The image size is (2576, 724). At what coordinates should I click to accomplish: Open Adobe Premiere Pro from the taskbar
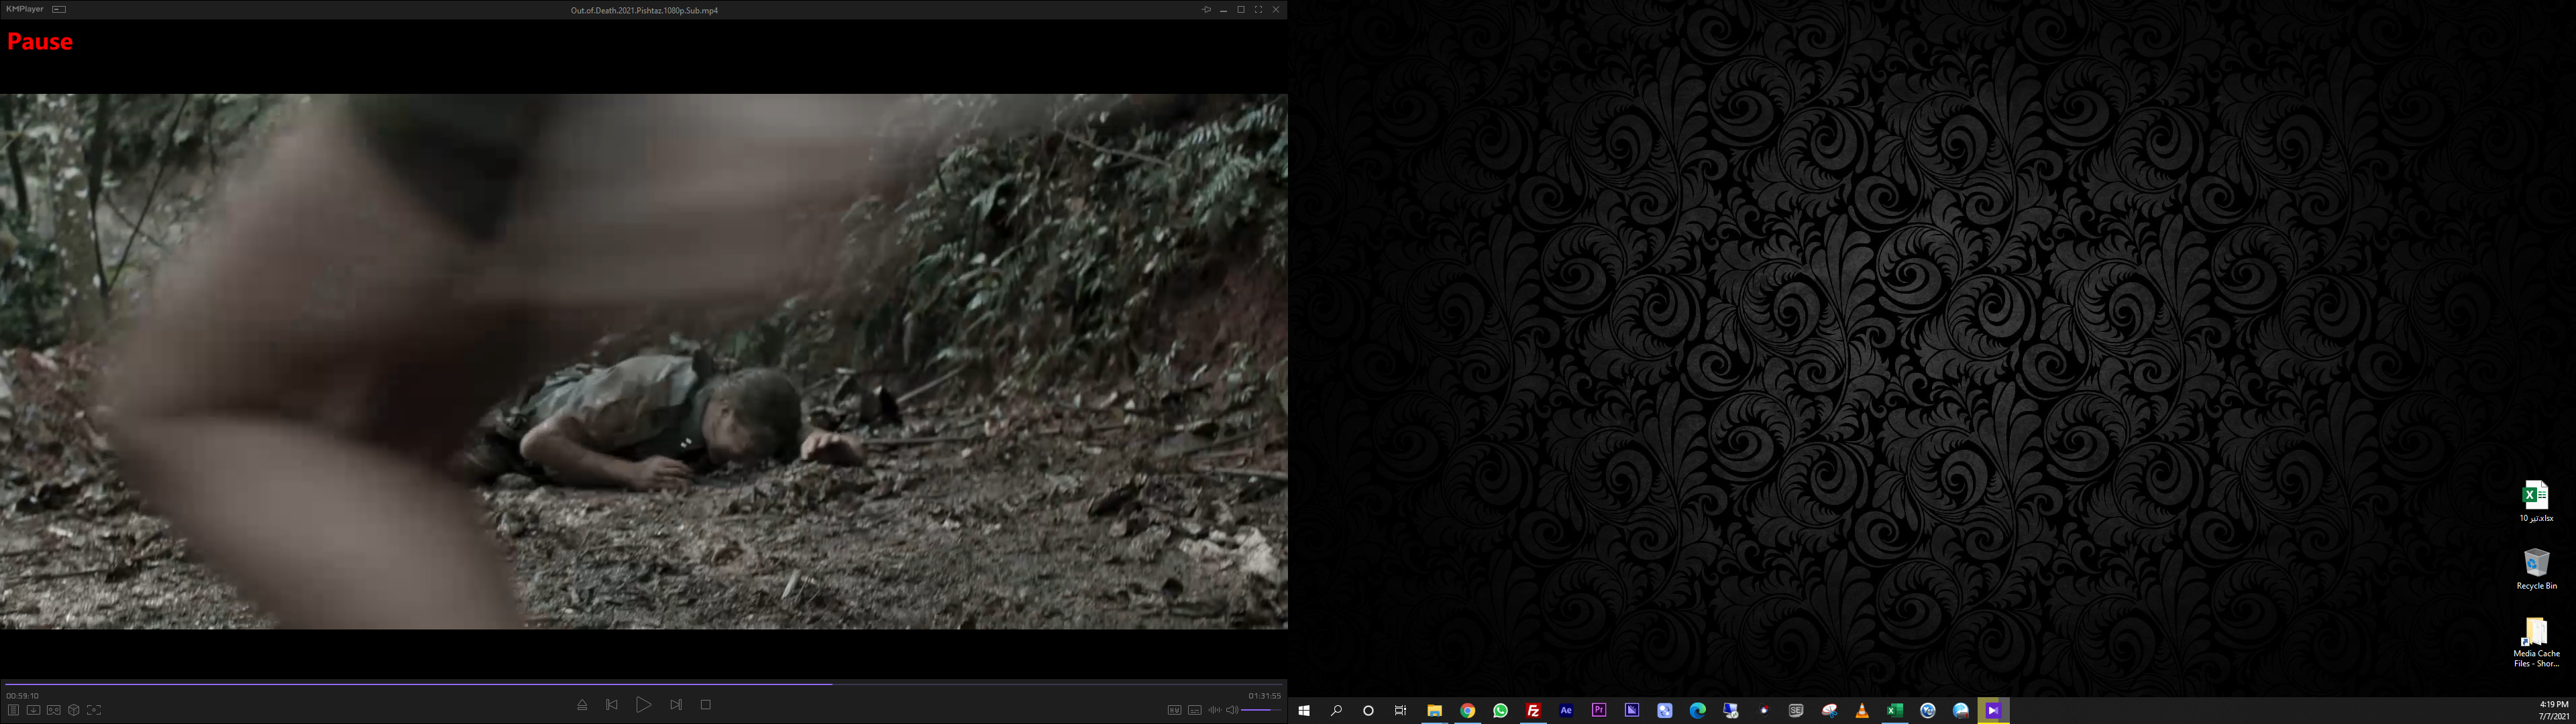1599,710
